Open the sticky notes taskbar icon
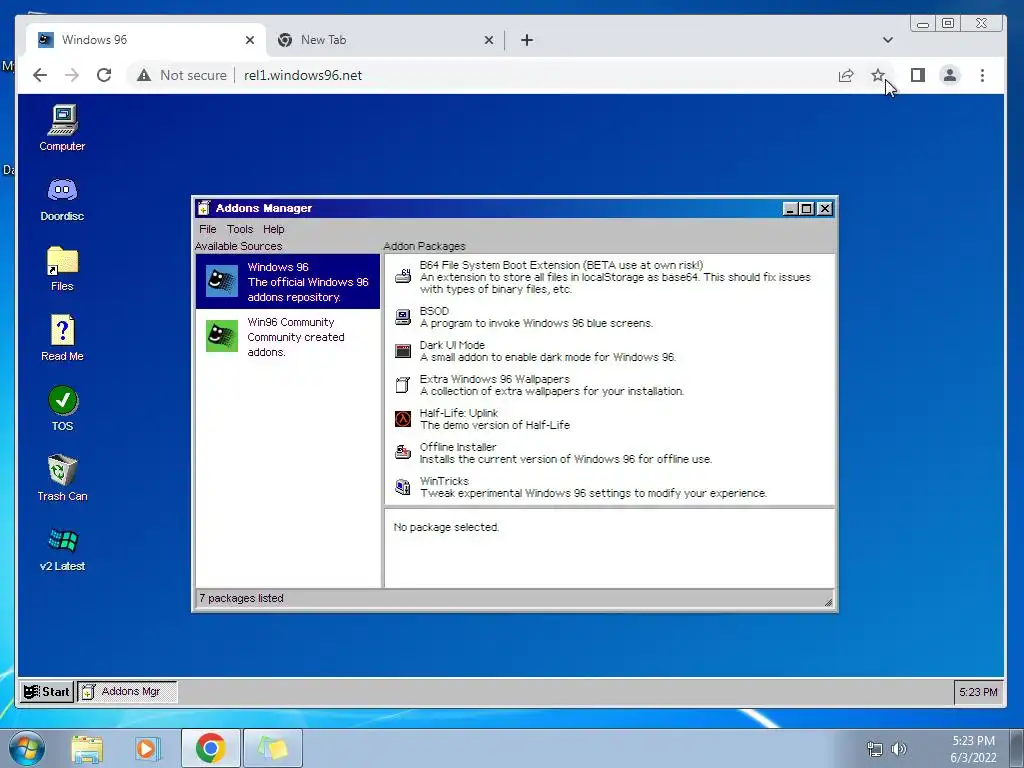The width and height of the screenshot is (1024, 768). pos(273,748)
